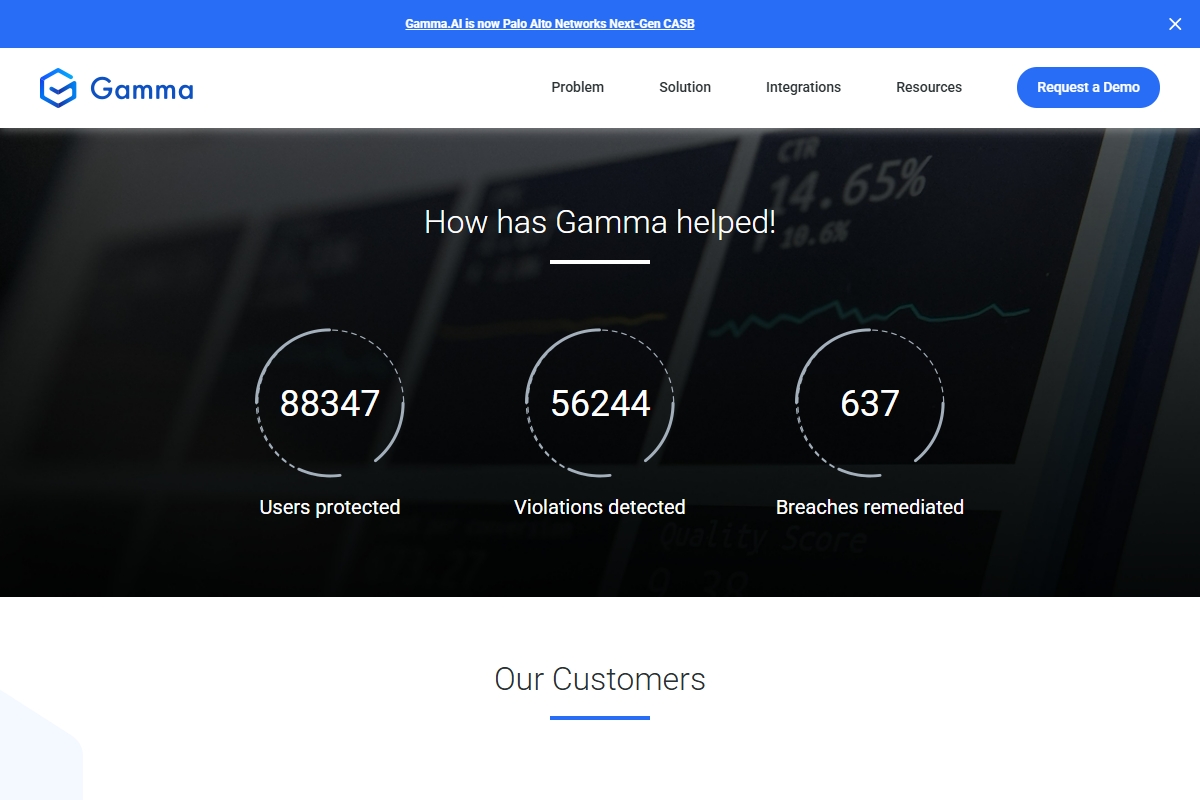Viewport: 1200px width, 800px height.
Task: Dismiss the blue announcement banner
Action: click(x=1175, y=24)
